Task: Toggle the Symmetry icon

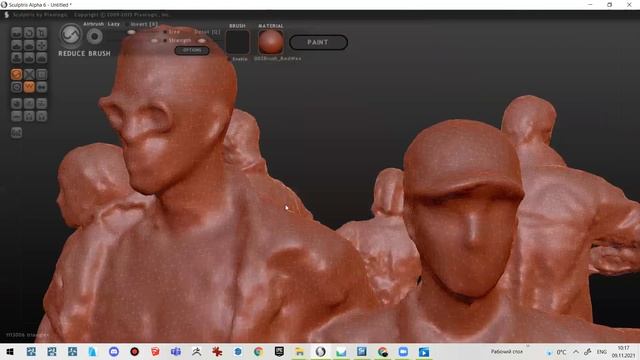Action: (42, 87)
